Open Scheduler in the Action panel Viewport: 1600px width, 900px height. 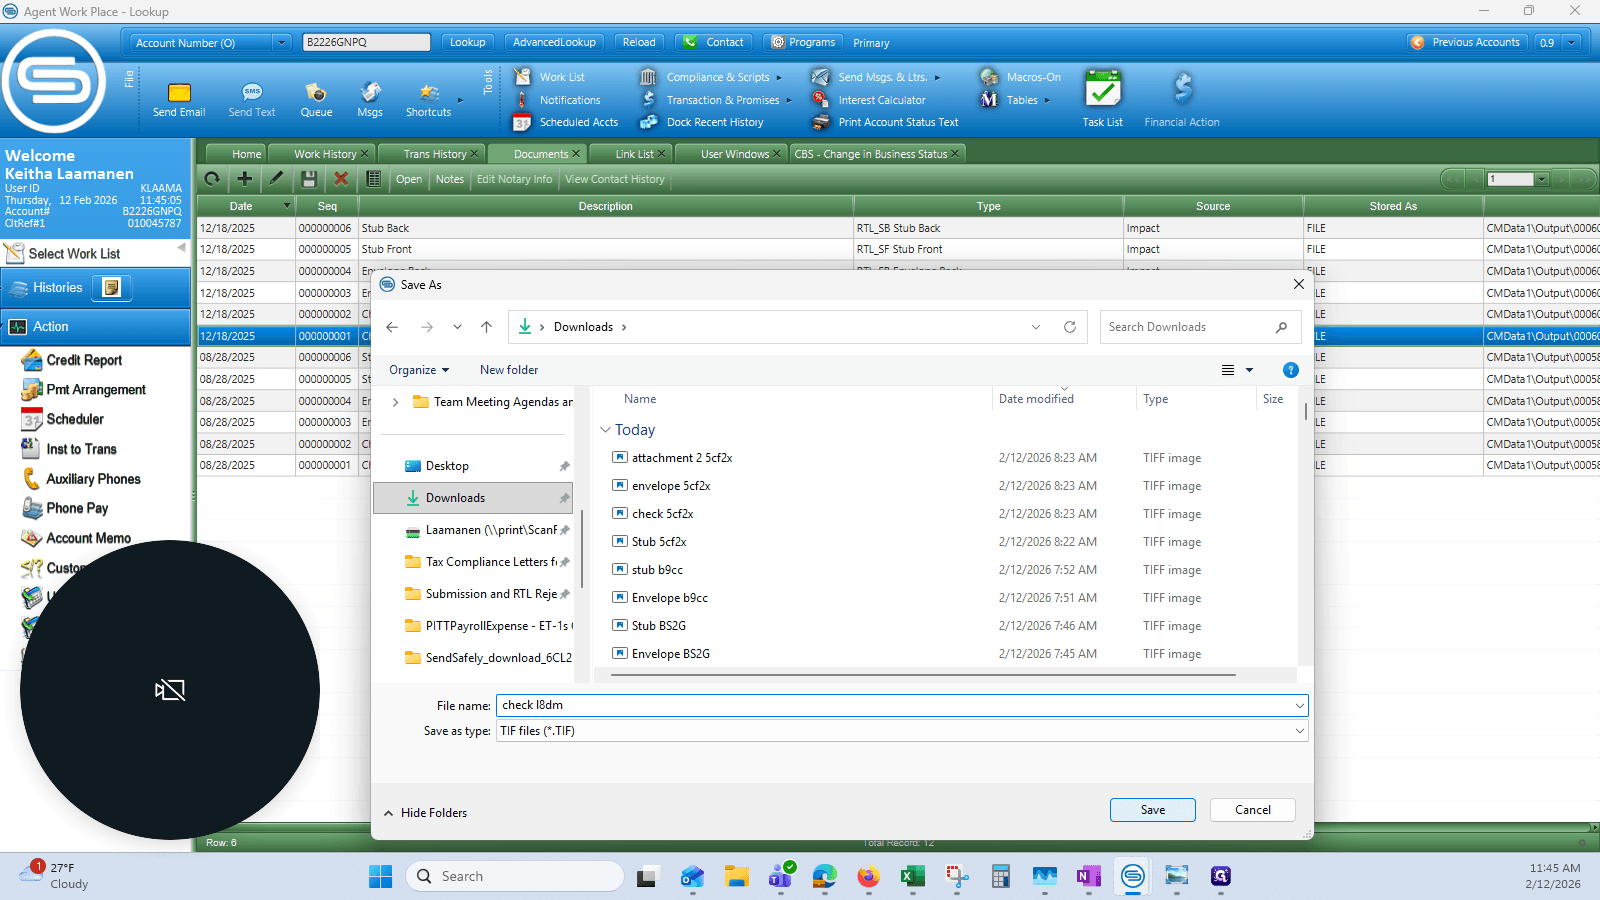click(x=75, y=419)
